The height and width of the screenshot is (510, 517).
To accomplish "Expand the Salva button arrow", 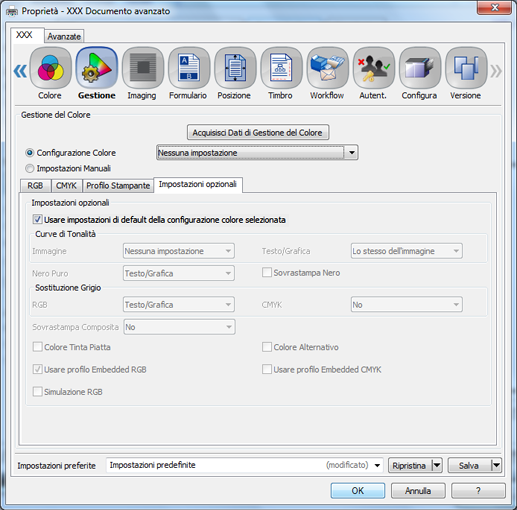I will click(496, 465).
